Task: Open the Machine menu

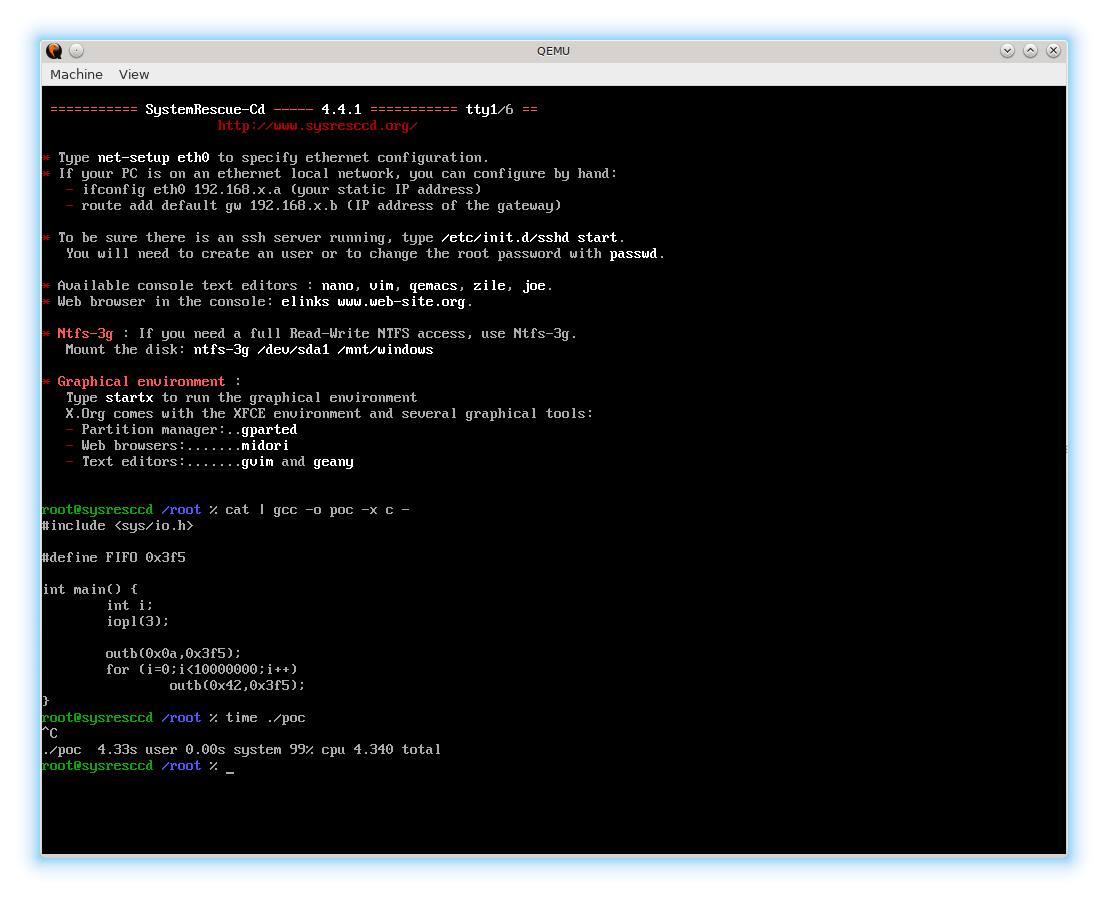Action: tap(76, 74)
